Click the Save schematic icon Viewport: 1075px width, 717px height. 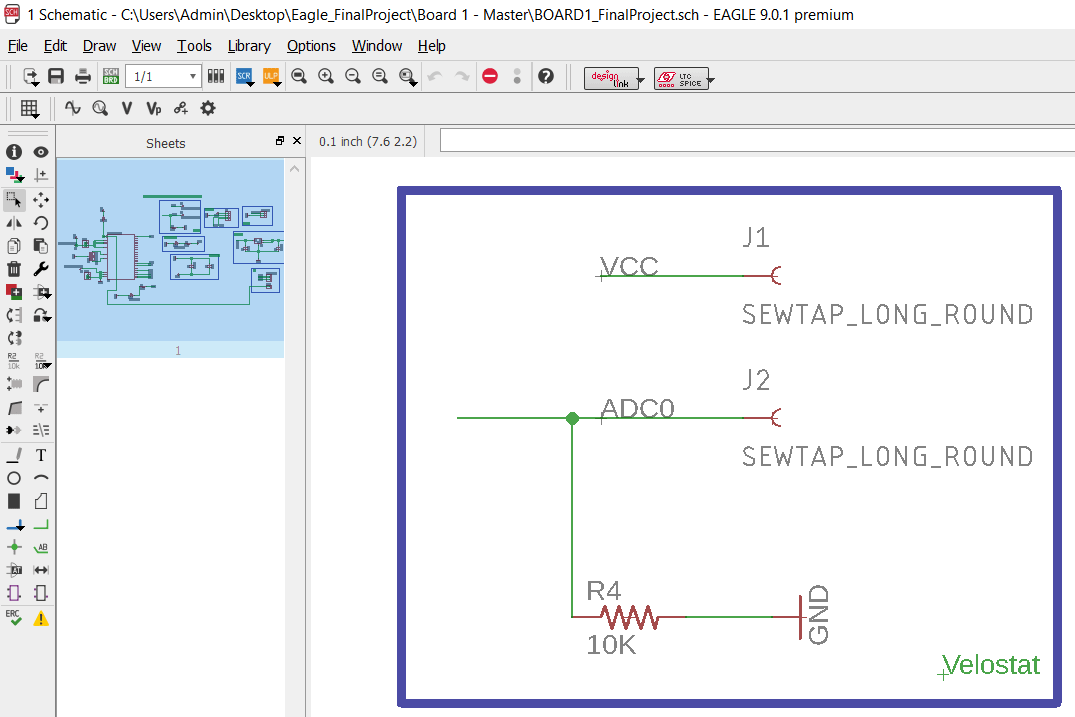(x=56, y=76)
